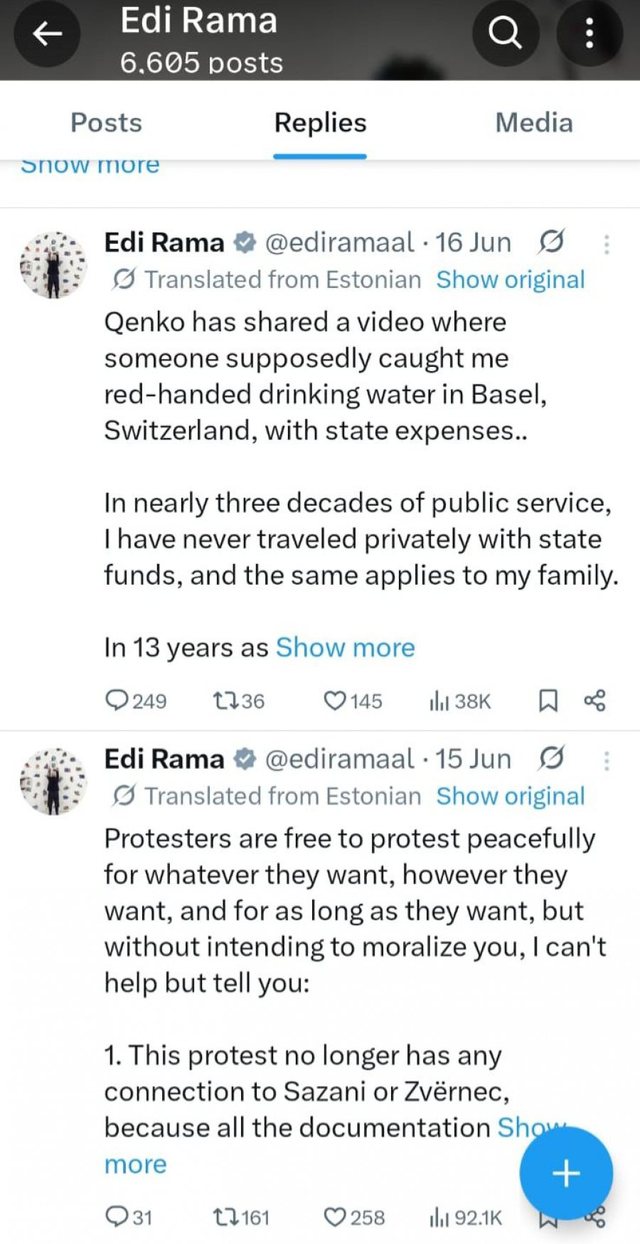Like the 15 Jun protest post
This screenshot has height=1244, width=640.
click(355, 1217)
